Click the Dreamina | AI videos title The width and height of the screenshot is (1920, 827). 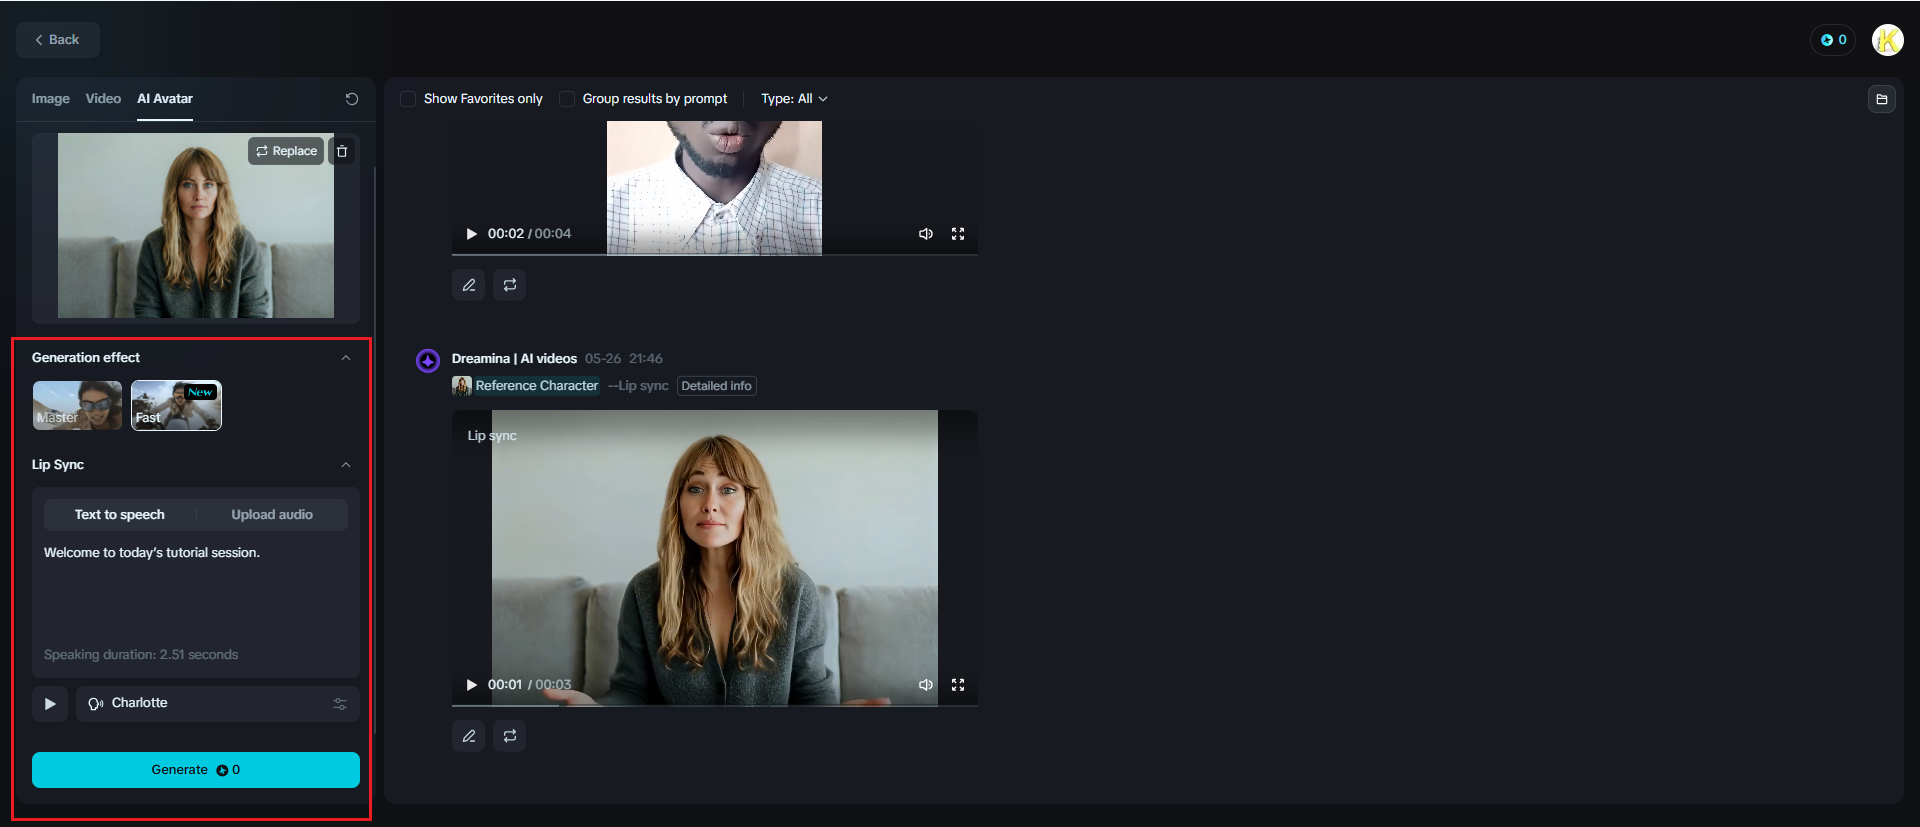click(514, 359)
